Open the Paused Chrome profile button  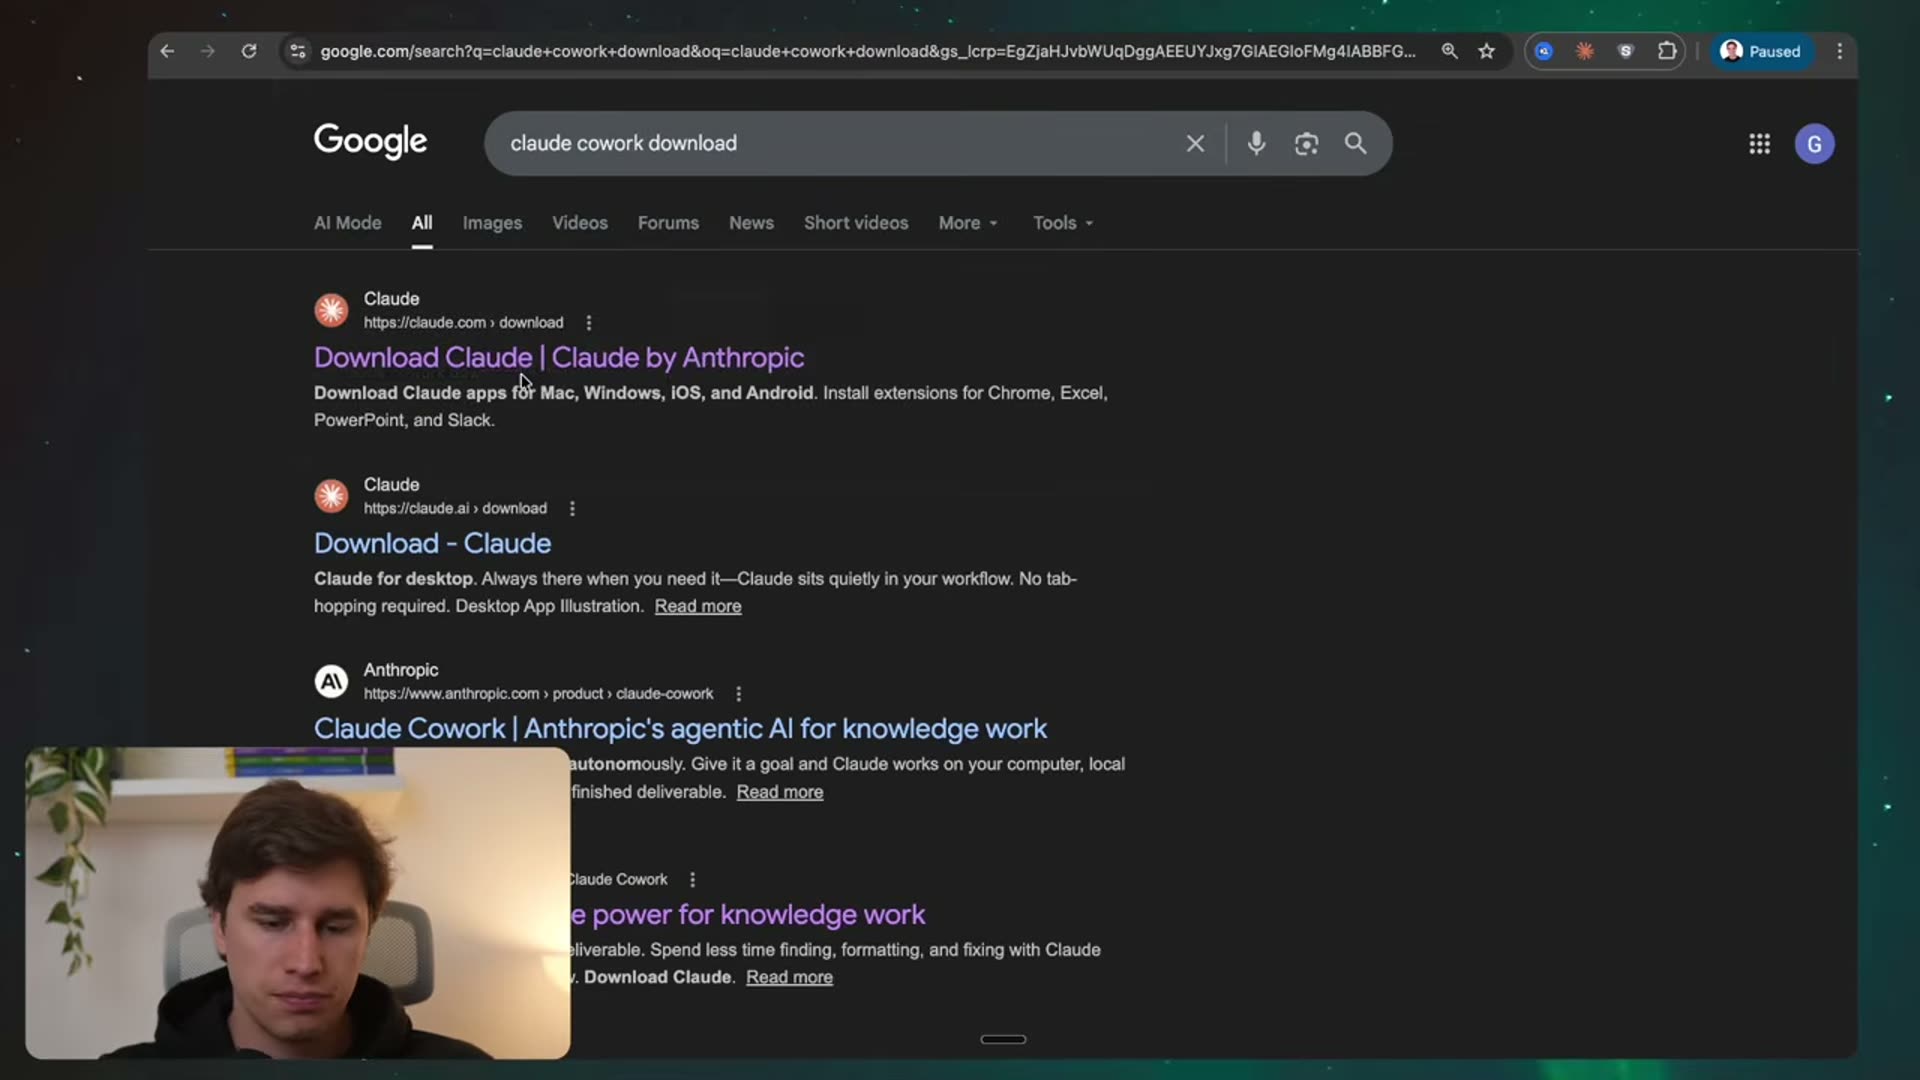[1762, 51]
